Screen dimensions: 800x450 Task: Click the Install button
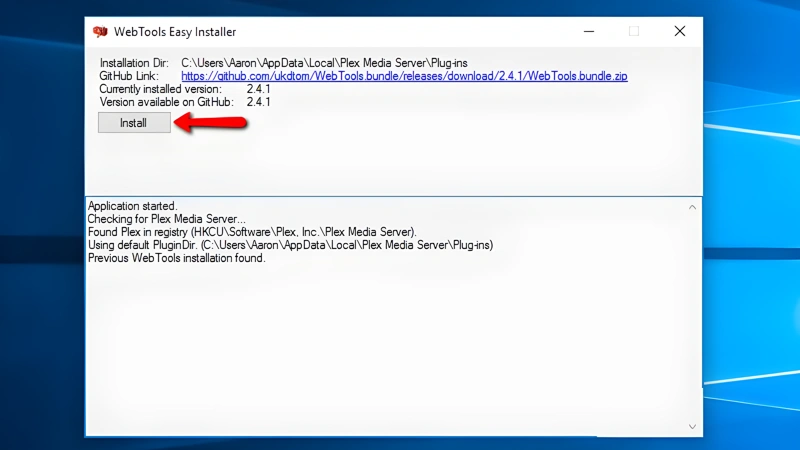point(134,123)
